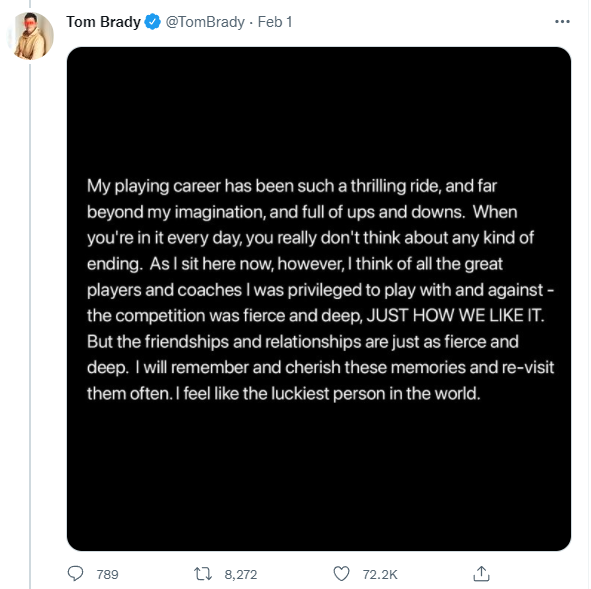
Task: Open the reply comment bubble icon
Action: point(75,574)
